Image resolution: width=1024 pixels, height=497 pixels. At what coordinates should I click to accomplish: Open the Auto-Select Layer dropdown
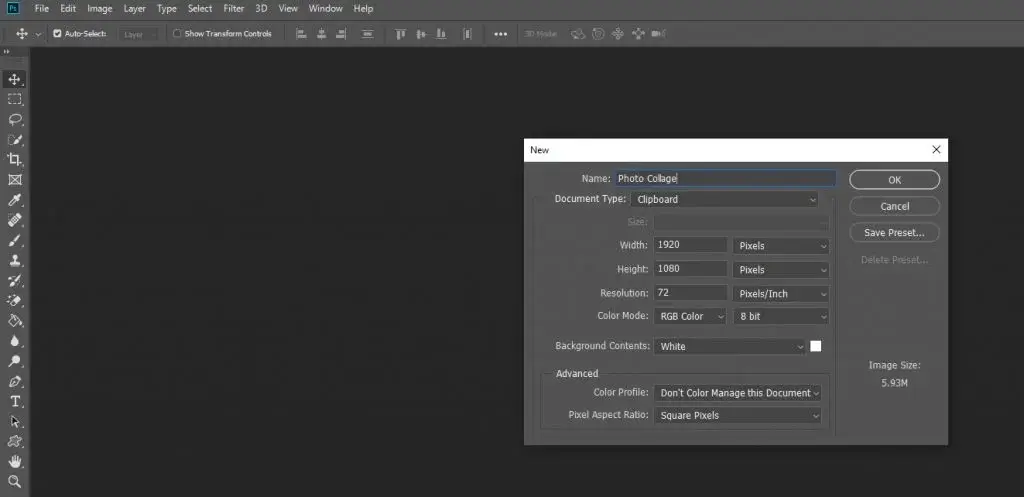pos(138,35)
